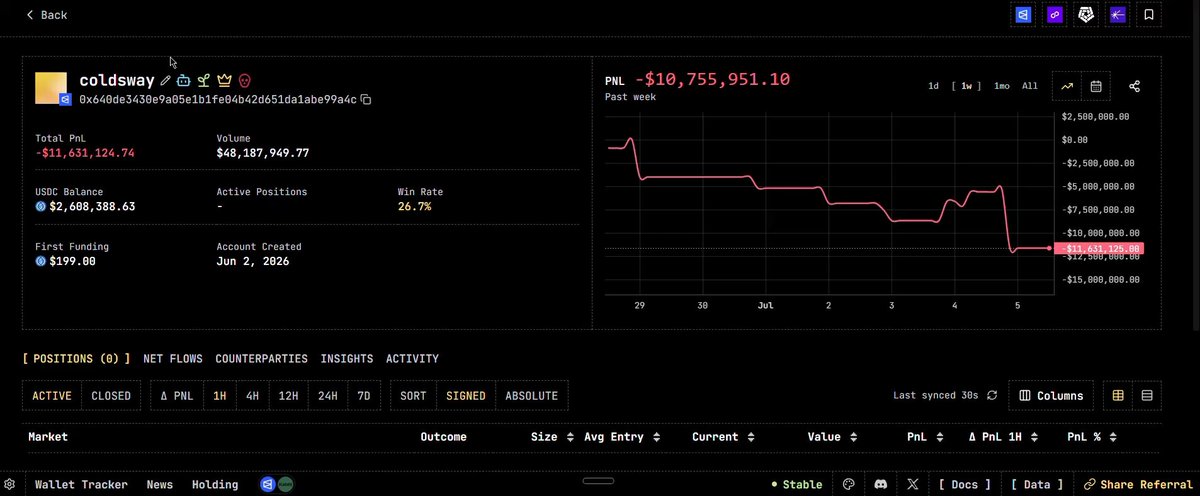This screenshot has width=1200, height=496.
Task: Click the coldsway profile avatar
Action: (x=51, y=88)
